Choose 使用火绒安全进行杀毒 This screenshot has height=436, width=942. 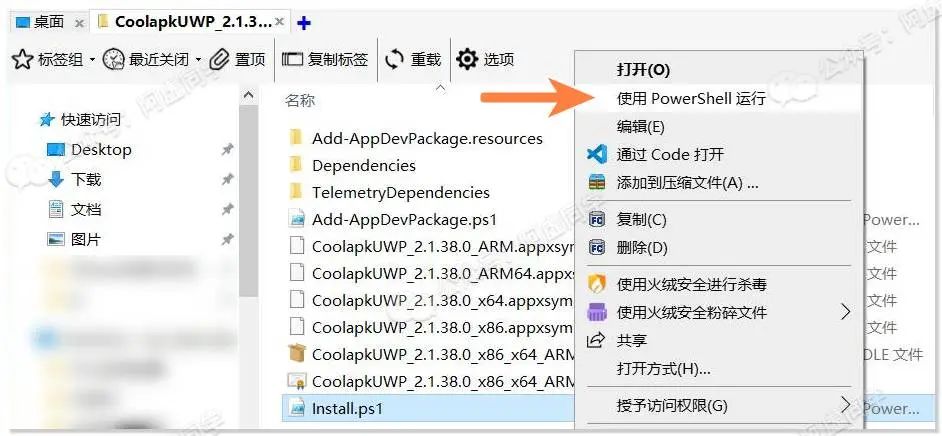coord(691,285)
